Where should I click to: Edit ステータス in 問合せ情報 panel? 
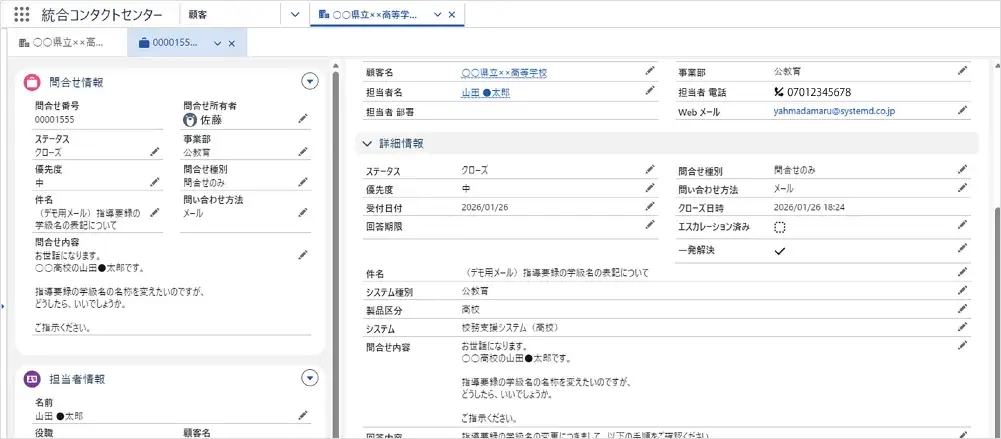point(154,152)
